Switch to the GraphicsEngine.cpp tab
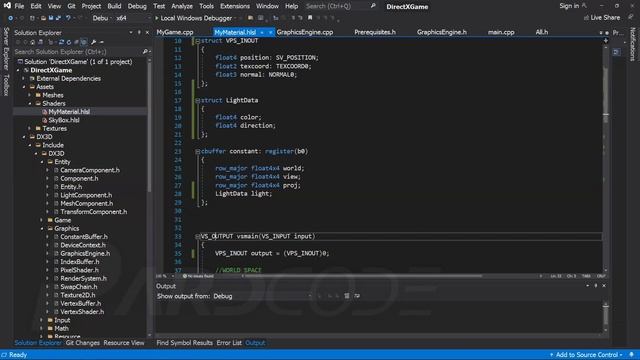 305,32
